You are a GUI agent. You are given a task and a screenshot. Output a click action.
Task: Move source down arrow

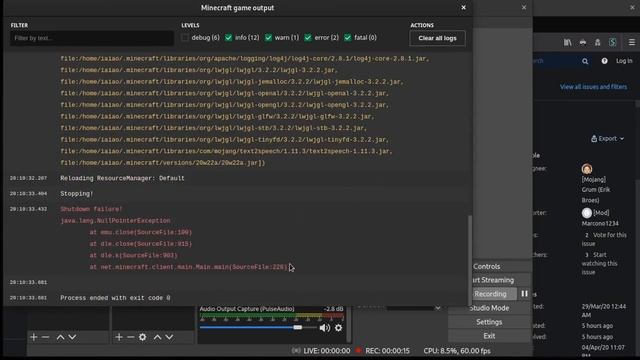click(x=169, y=337)
